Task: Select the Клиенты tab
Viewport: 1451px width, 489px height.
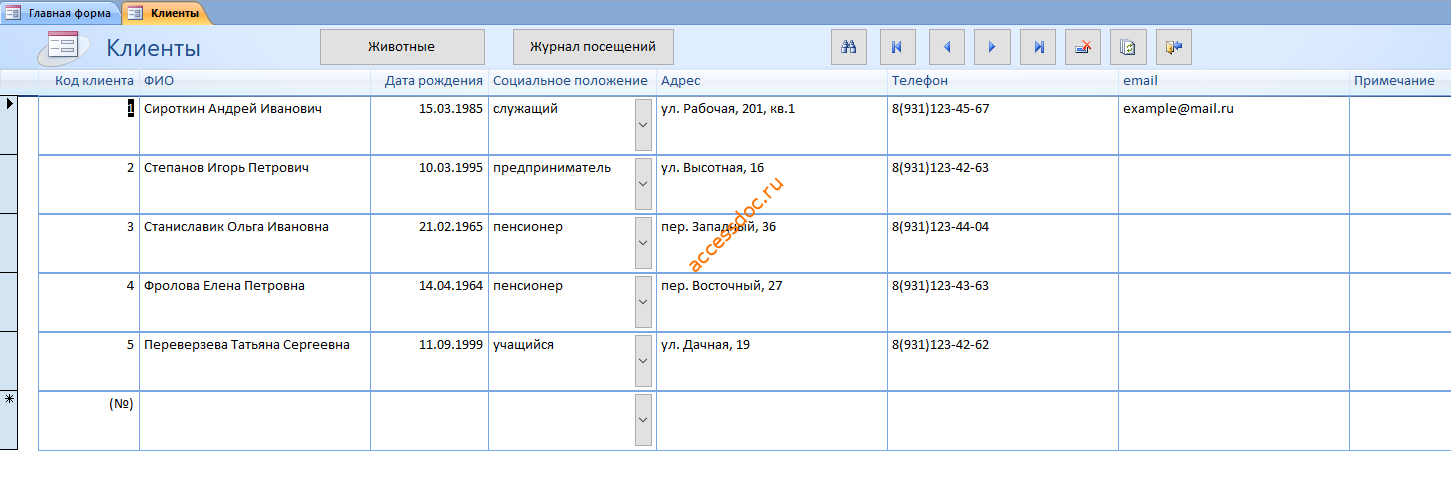Action: 166,13
